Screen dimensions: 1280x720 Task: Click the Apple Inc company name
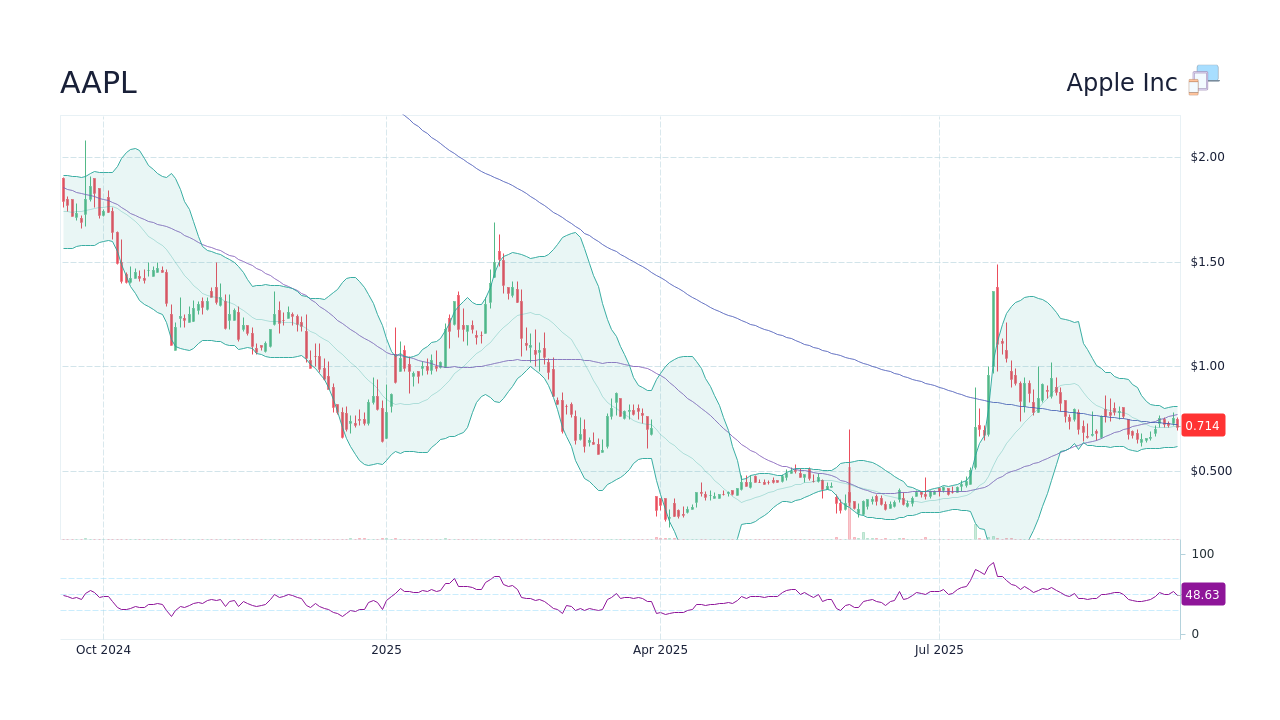[1121, 82]
